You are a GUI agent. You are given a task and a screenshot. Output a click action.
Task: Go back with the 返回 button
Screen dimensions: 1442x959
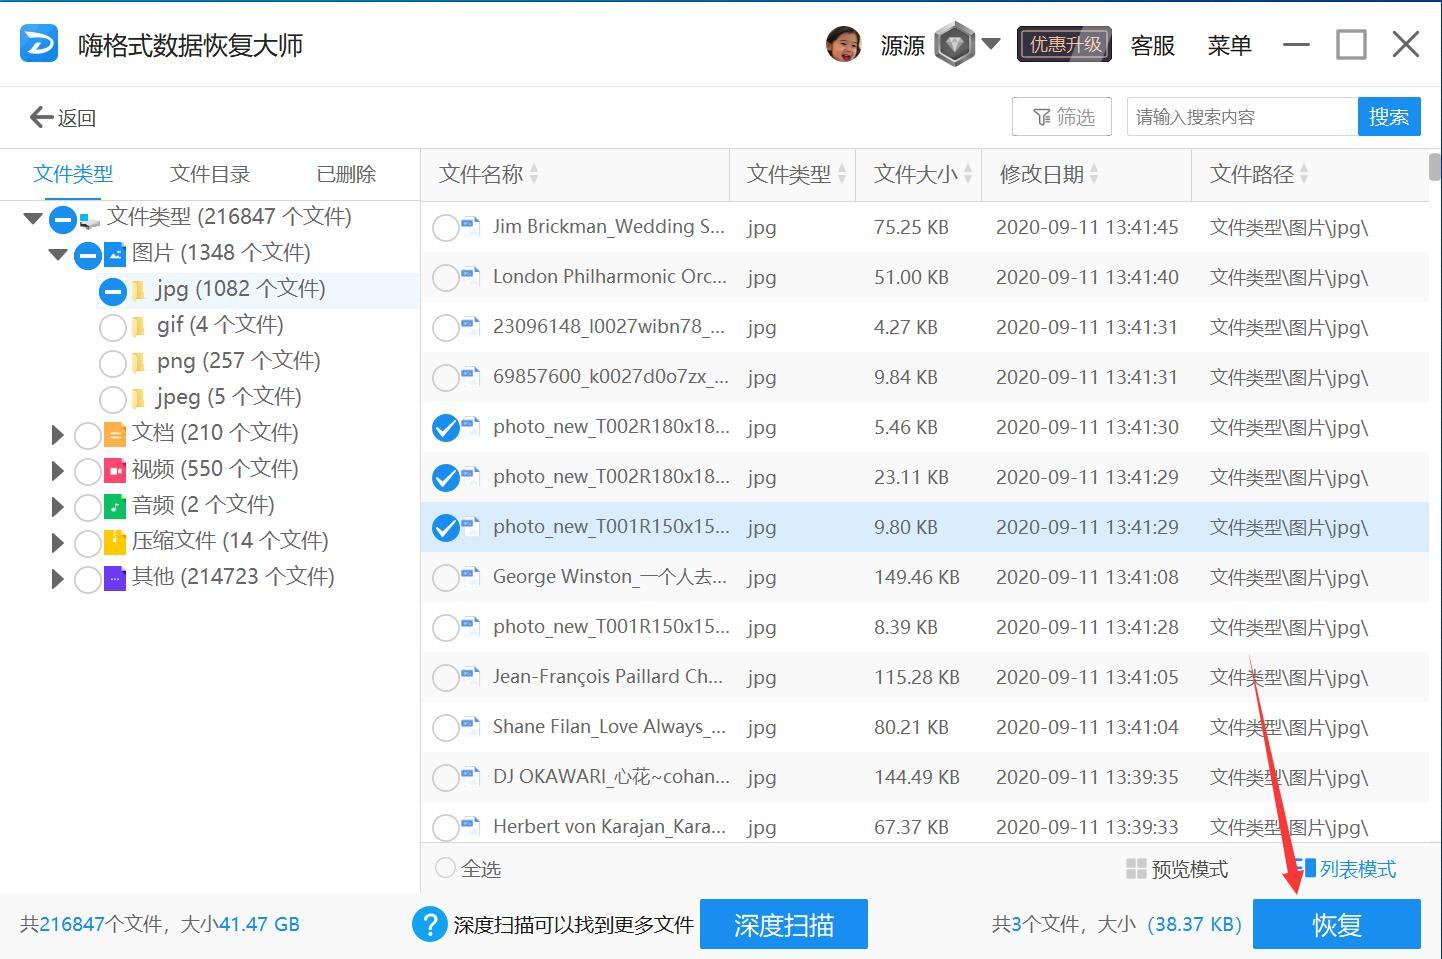62,117
